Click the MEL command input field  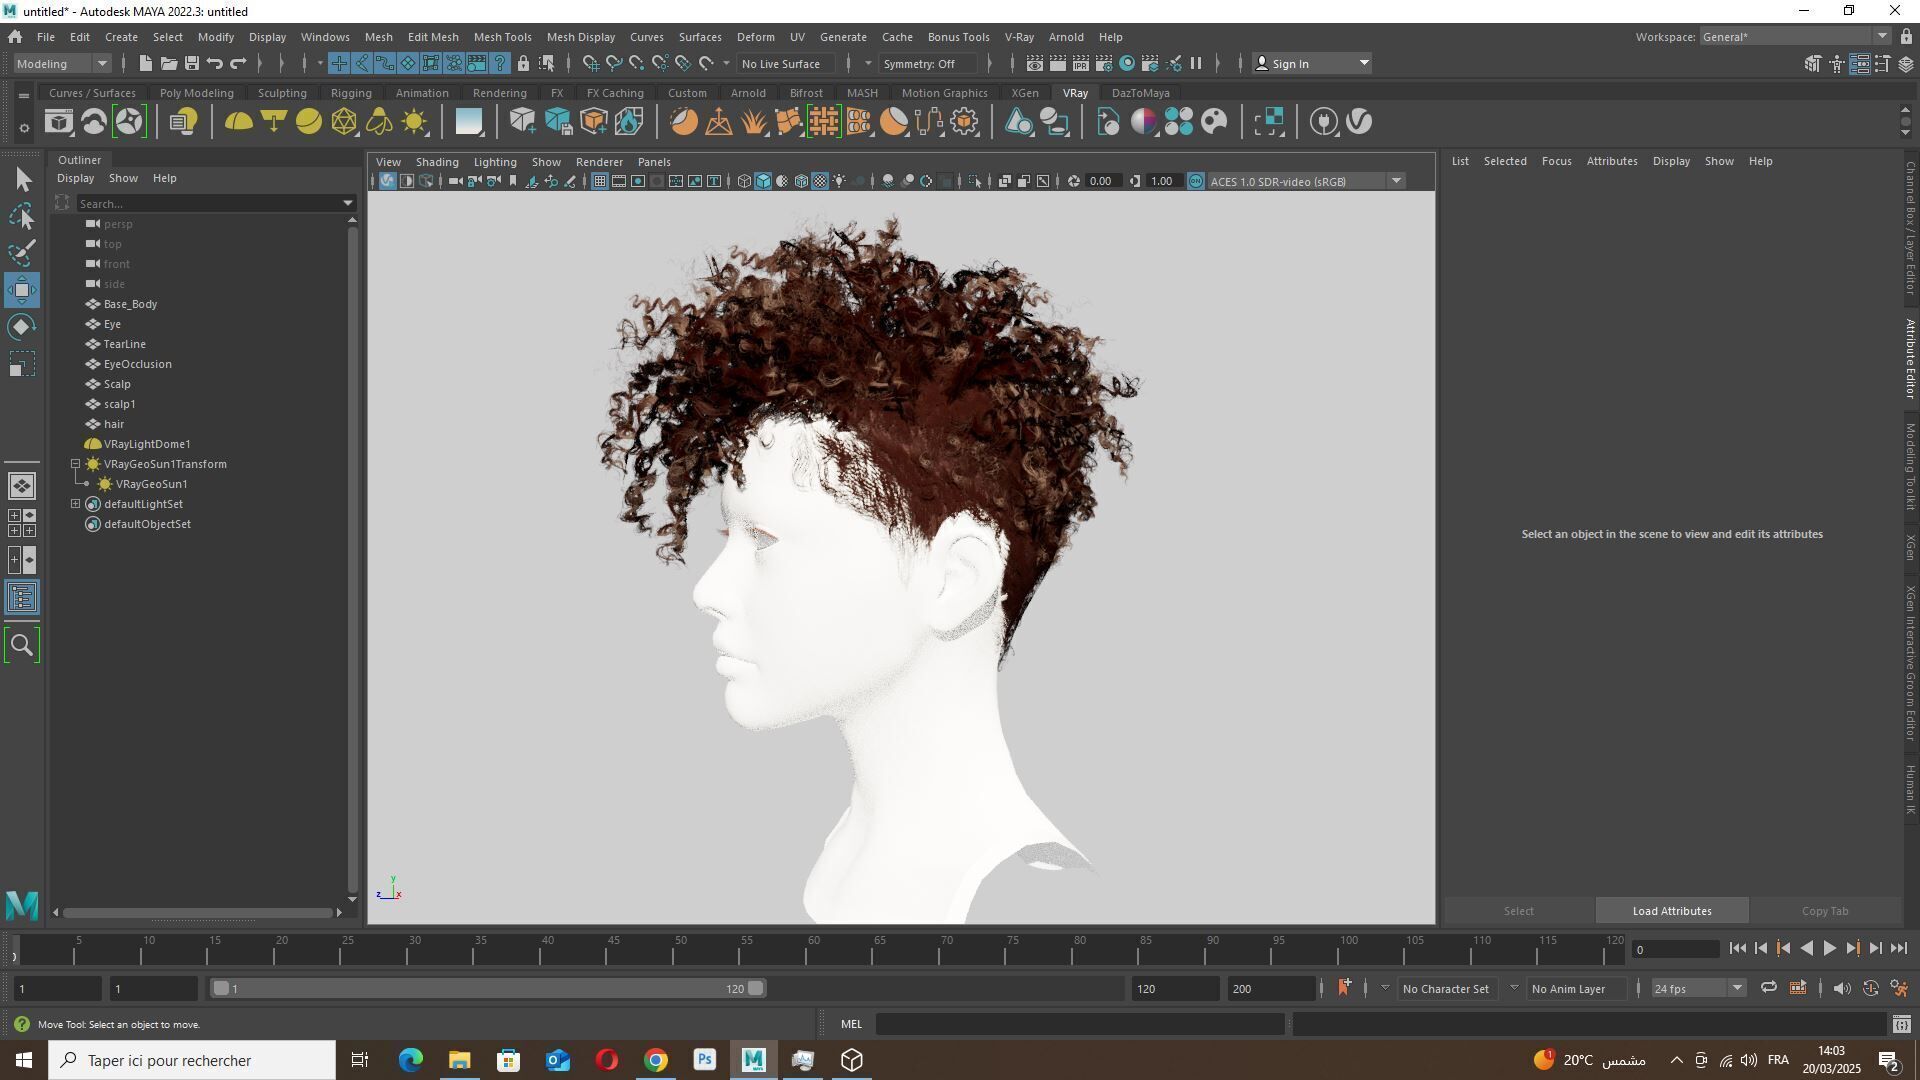[x=1080, y=1024]
